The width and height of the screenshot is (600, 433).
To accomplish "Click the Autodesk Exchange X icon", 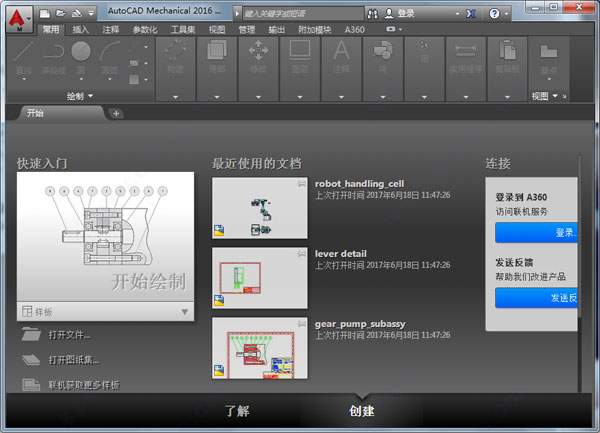I will (x=471, y=14).
